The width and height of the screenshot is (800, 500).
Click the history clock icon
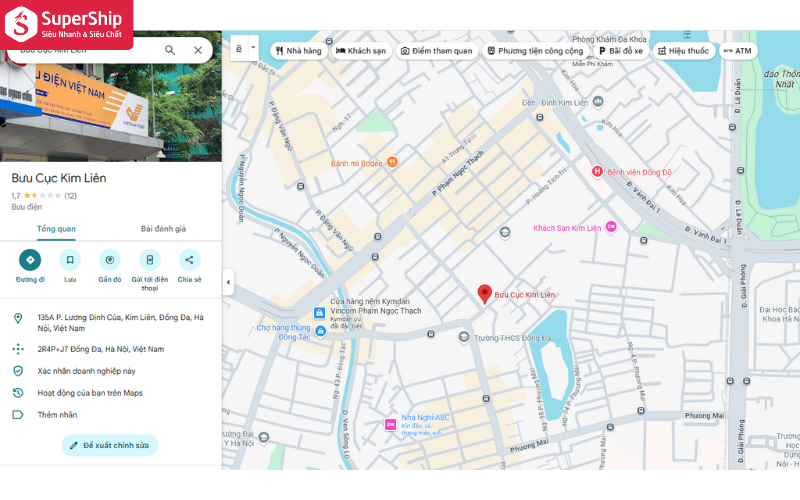tap(18, 393)
